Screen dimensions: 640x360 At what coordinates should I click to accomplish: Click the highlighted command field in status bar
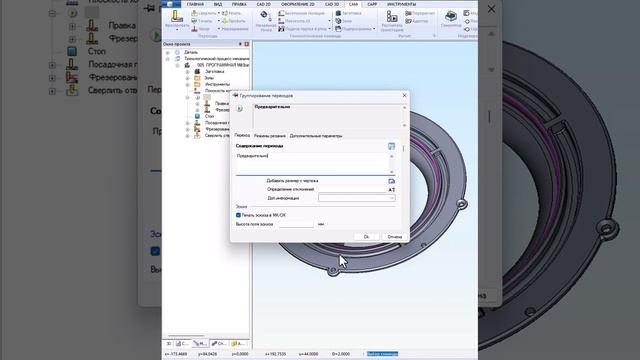[x=382, y=354]
